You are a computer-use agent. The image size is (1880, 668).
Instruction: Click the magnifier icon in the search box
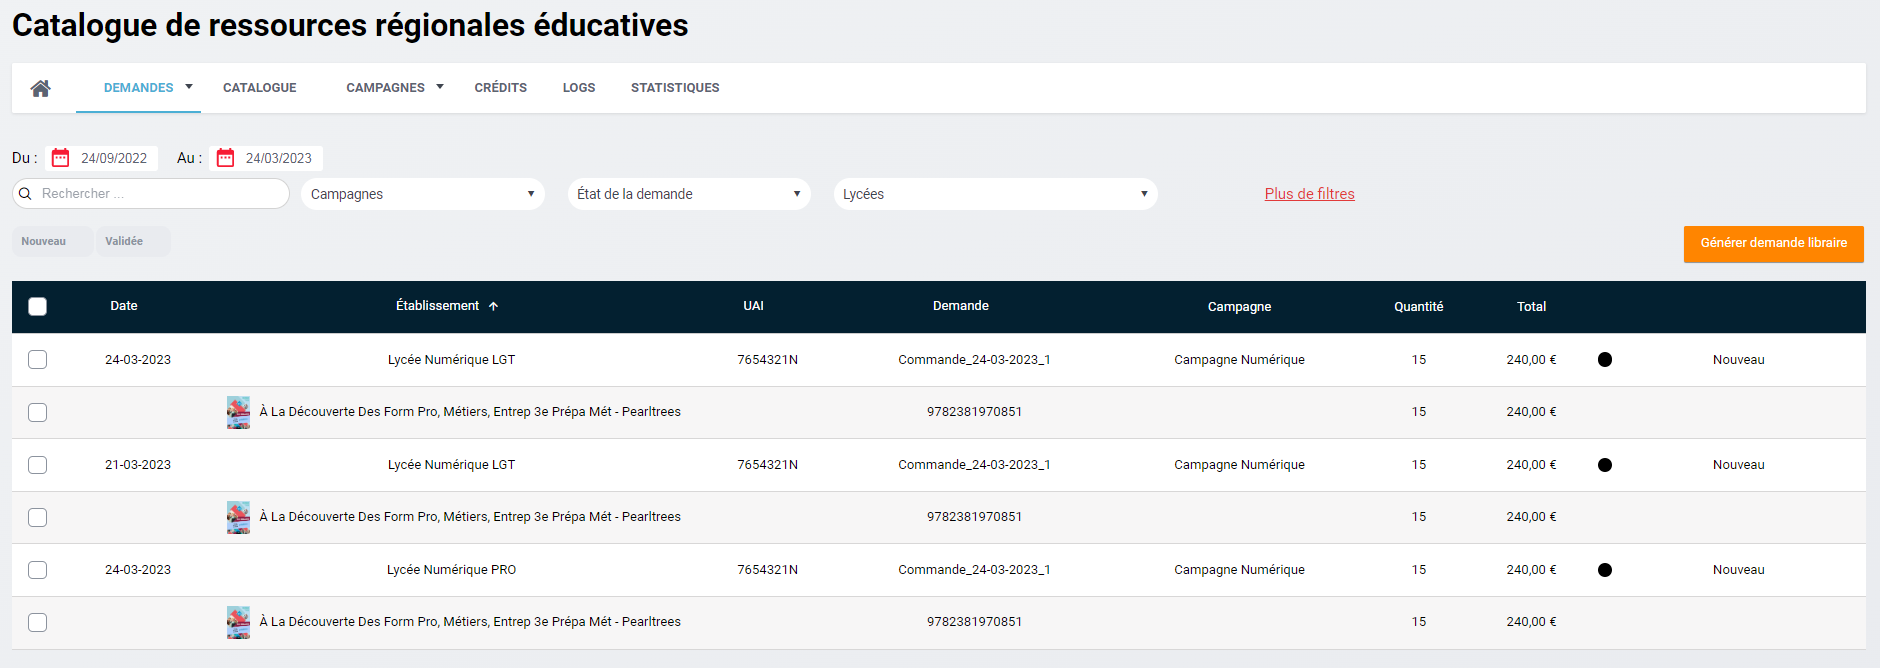(x=26, y=194)
